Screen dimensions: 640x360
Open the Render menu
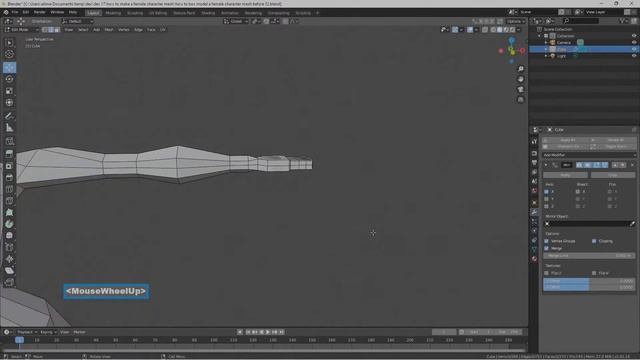[40, 12]
